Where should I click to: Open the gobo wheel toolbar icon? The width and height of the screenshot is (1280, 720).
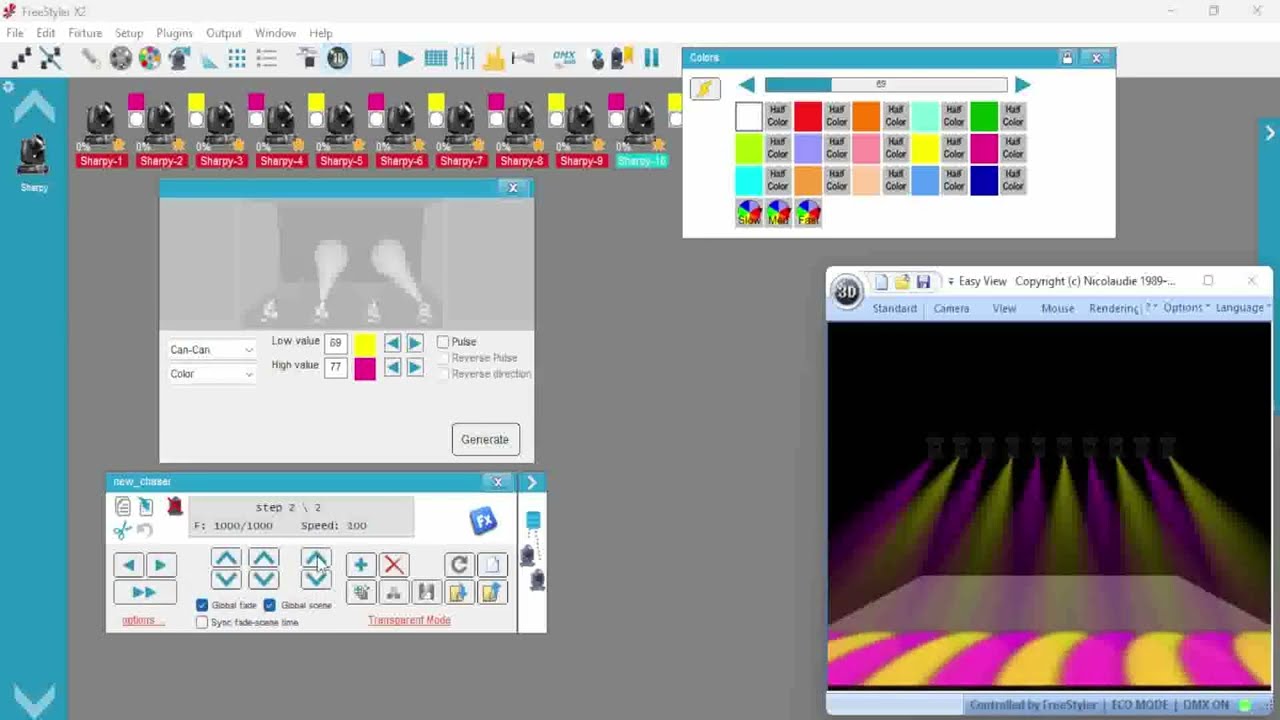click(121, 59)
